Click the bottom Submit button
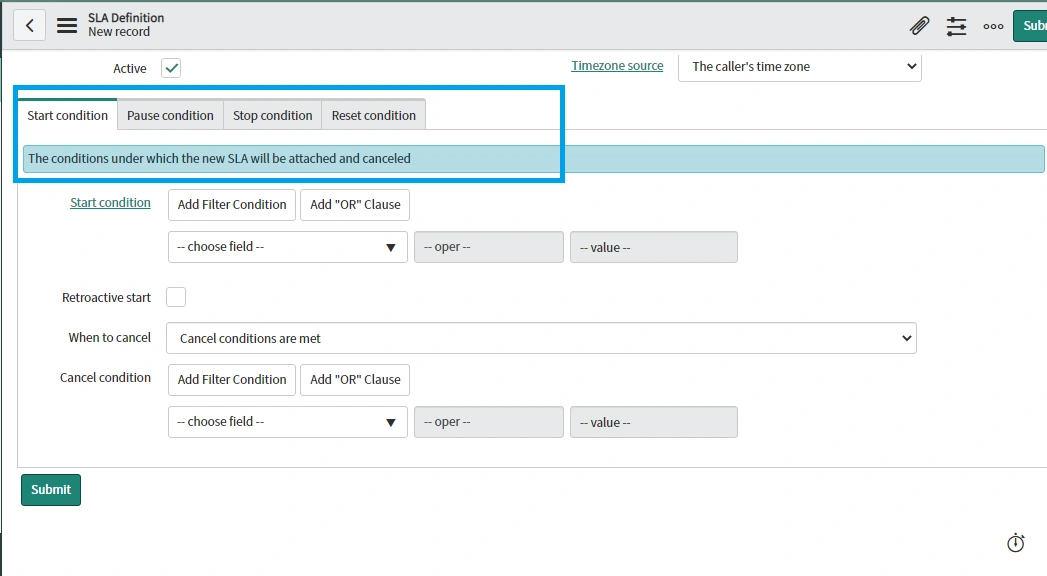The height and width of the screenshot is (576, 1047). [x=51, y=490]
